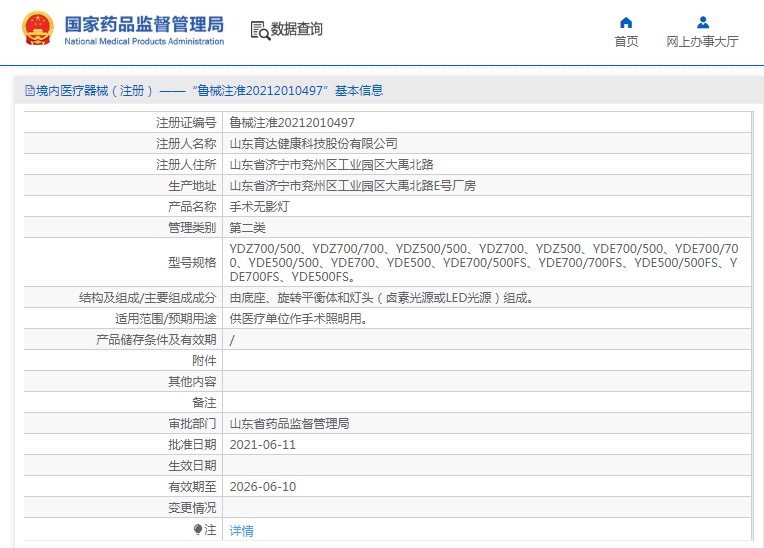Click the 附件 label
This screenshot has width=764, height=548.
(x=204, y=360)
